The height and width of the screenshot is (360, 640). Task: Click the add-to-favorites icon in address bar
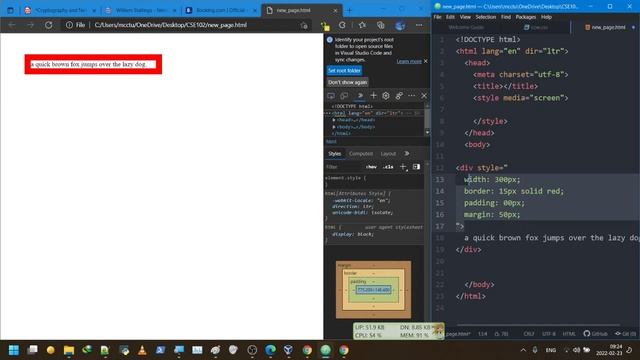coord(304,25)
